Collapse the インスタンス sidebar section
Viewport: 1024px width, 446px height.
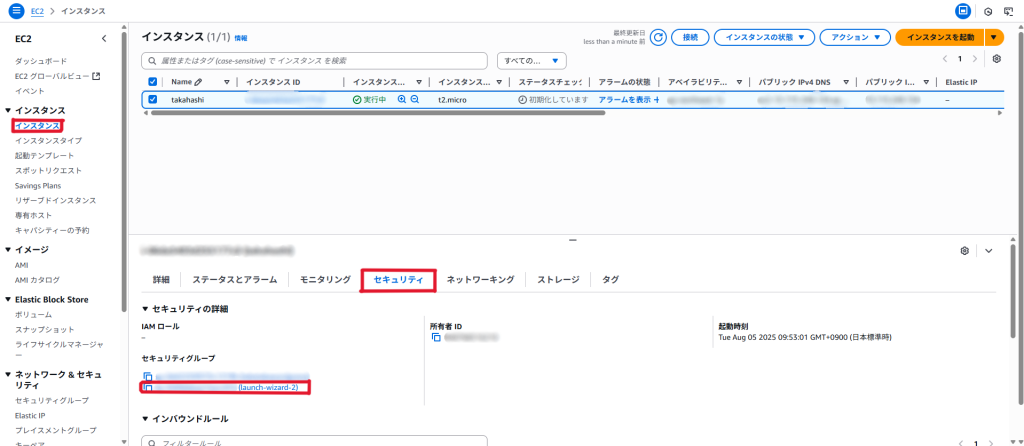8,110
